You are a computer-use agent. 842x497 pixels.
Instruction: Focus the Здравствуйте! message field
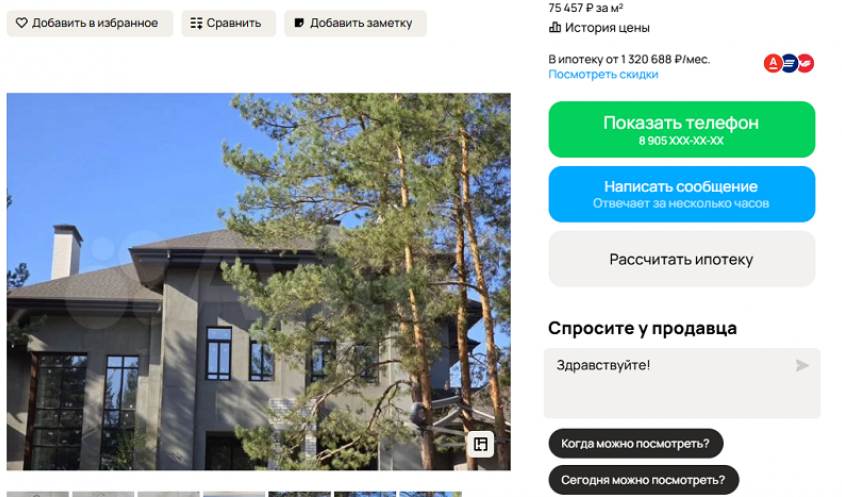tap(681, 383)
